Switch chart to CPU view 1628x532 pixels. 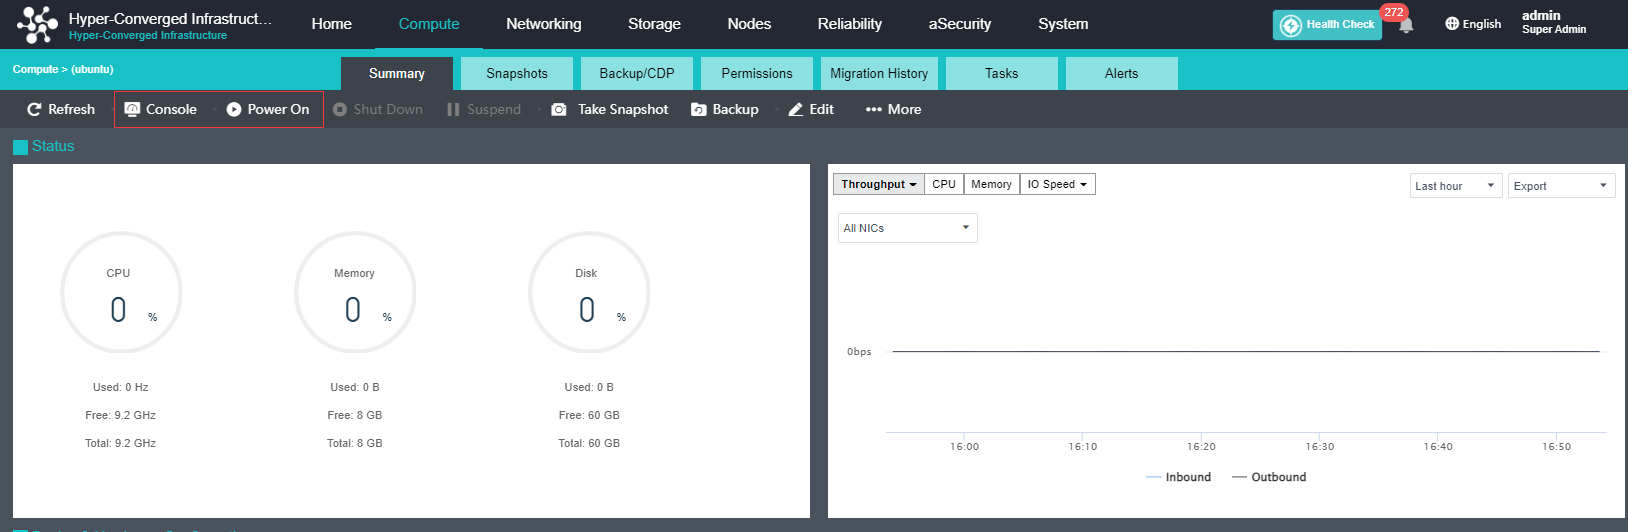coord(944,184)
